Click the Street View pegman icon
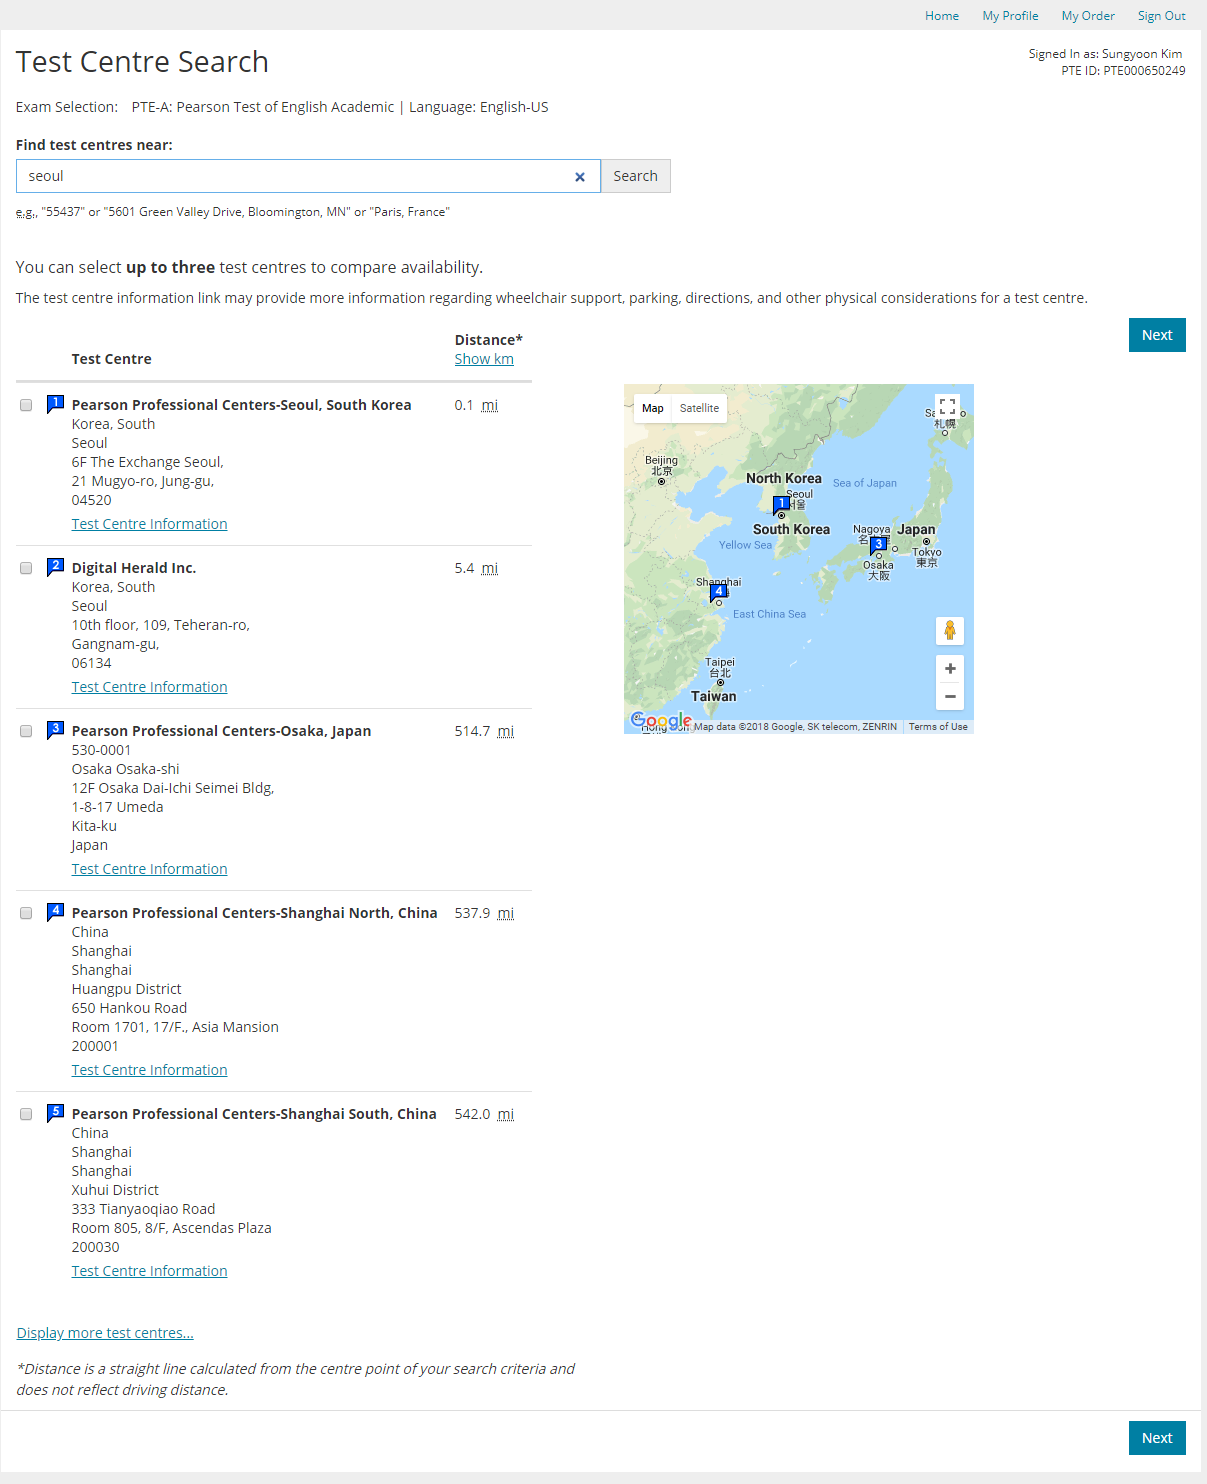 tap(949, 631)
